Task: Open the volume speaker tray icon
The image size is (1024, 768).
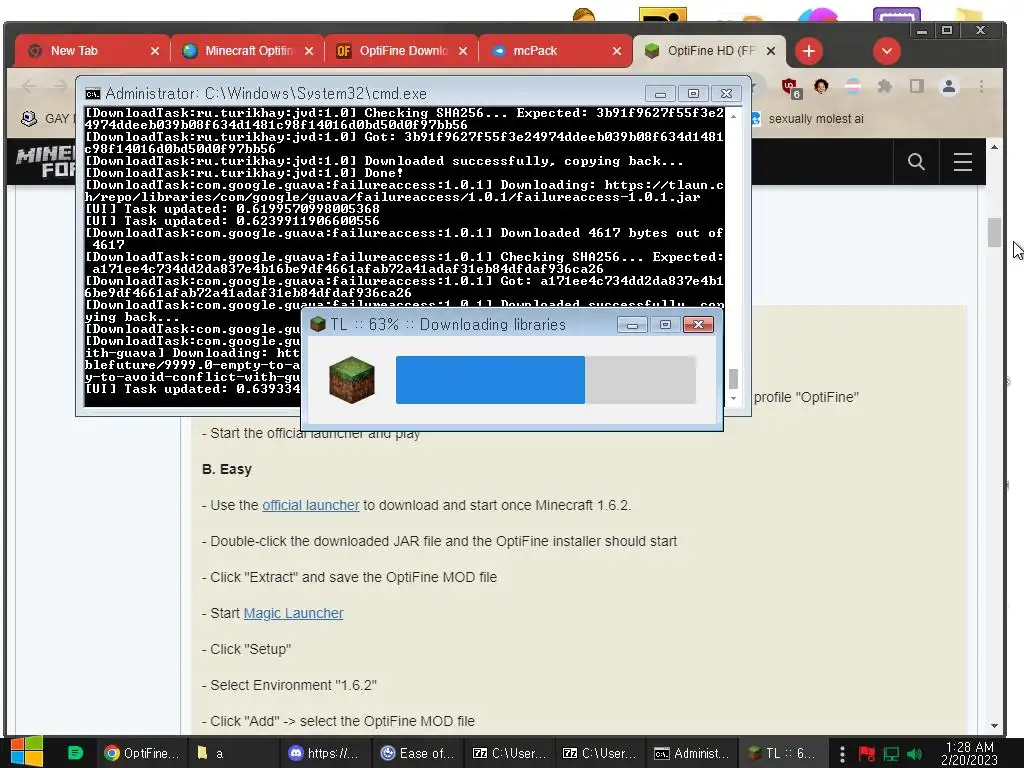Action: tap(914, 754)
